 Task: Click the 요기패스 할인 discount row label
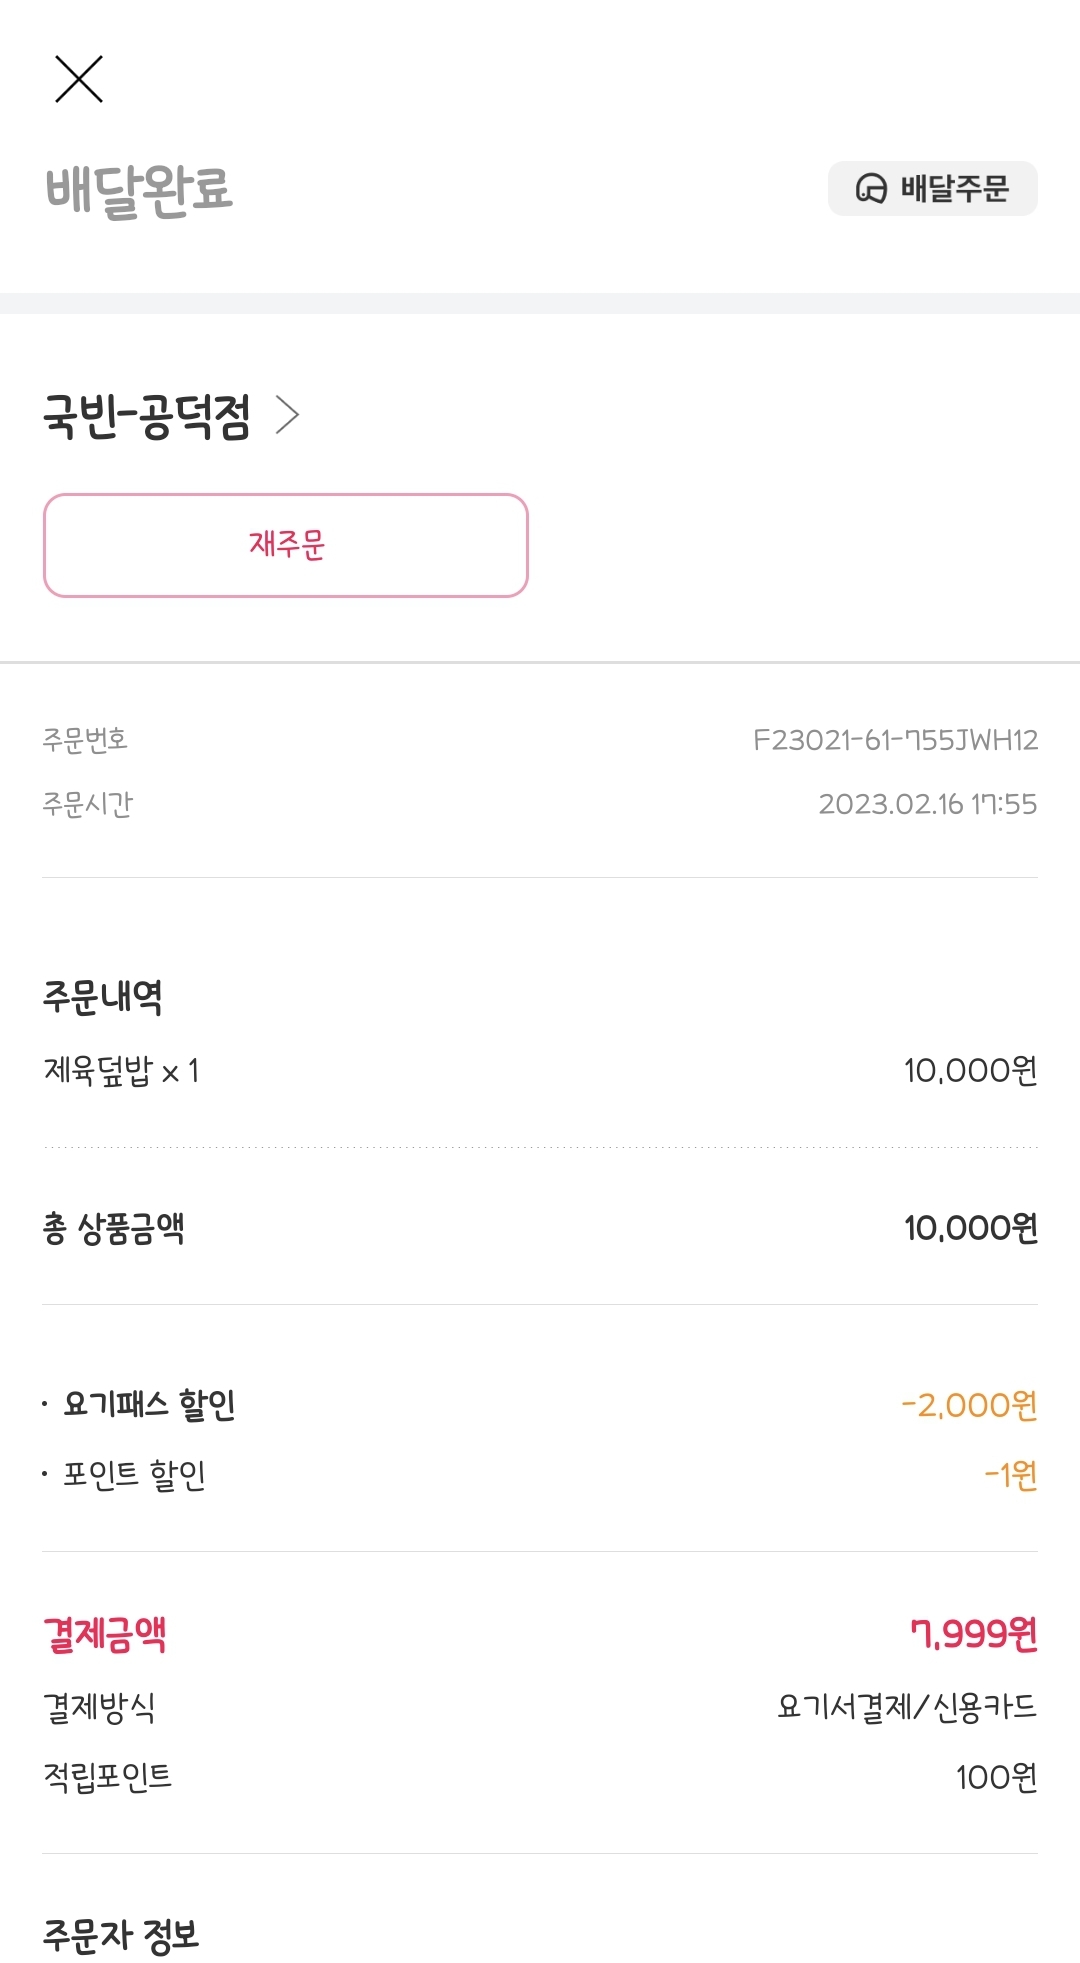pos(149,1404)
